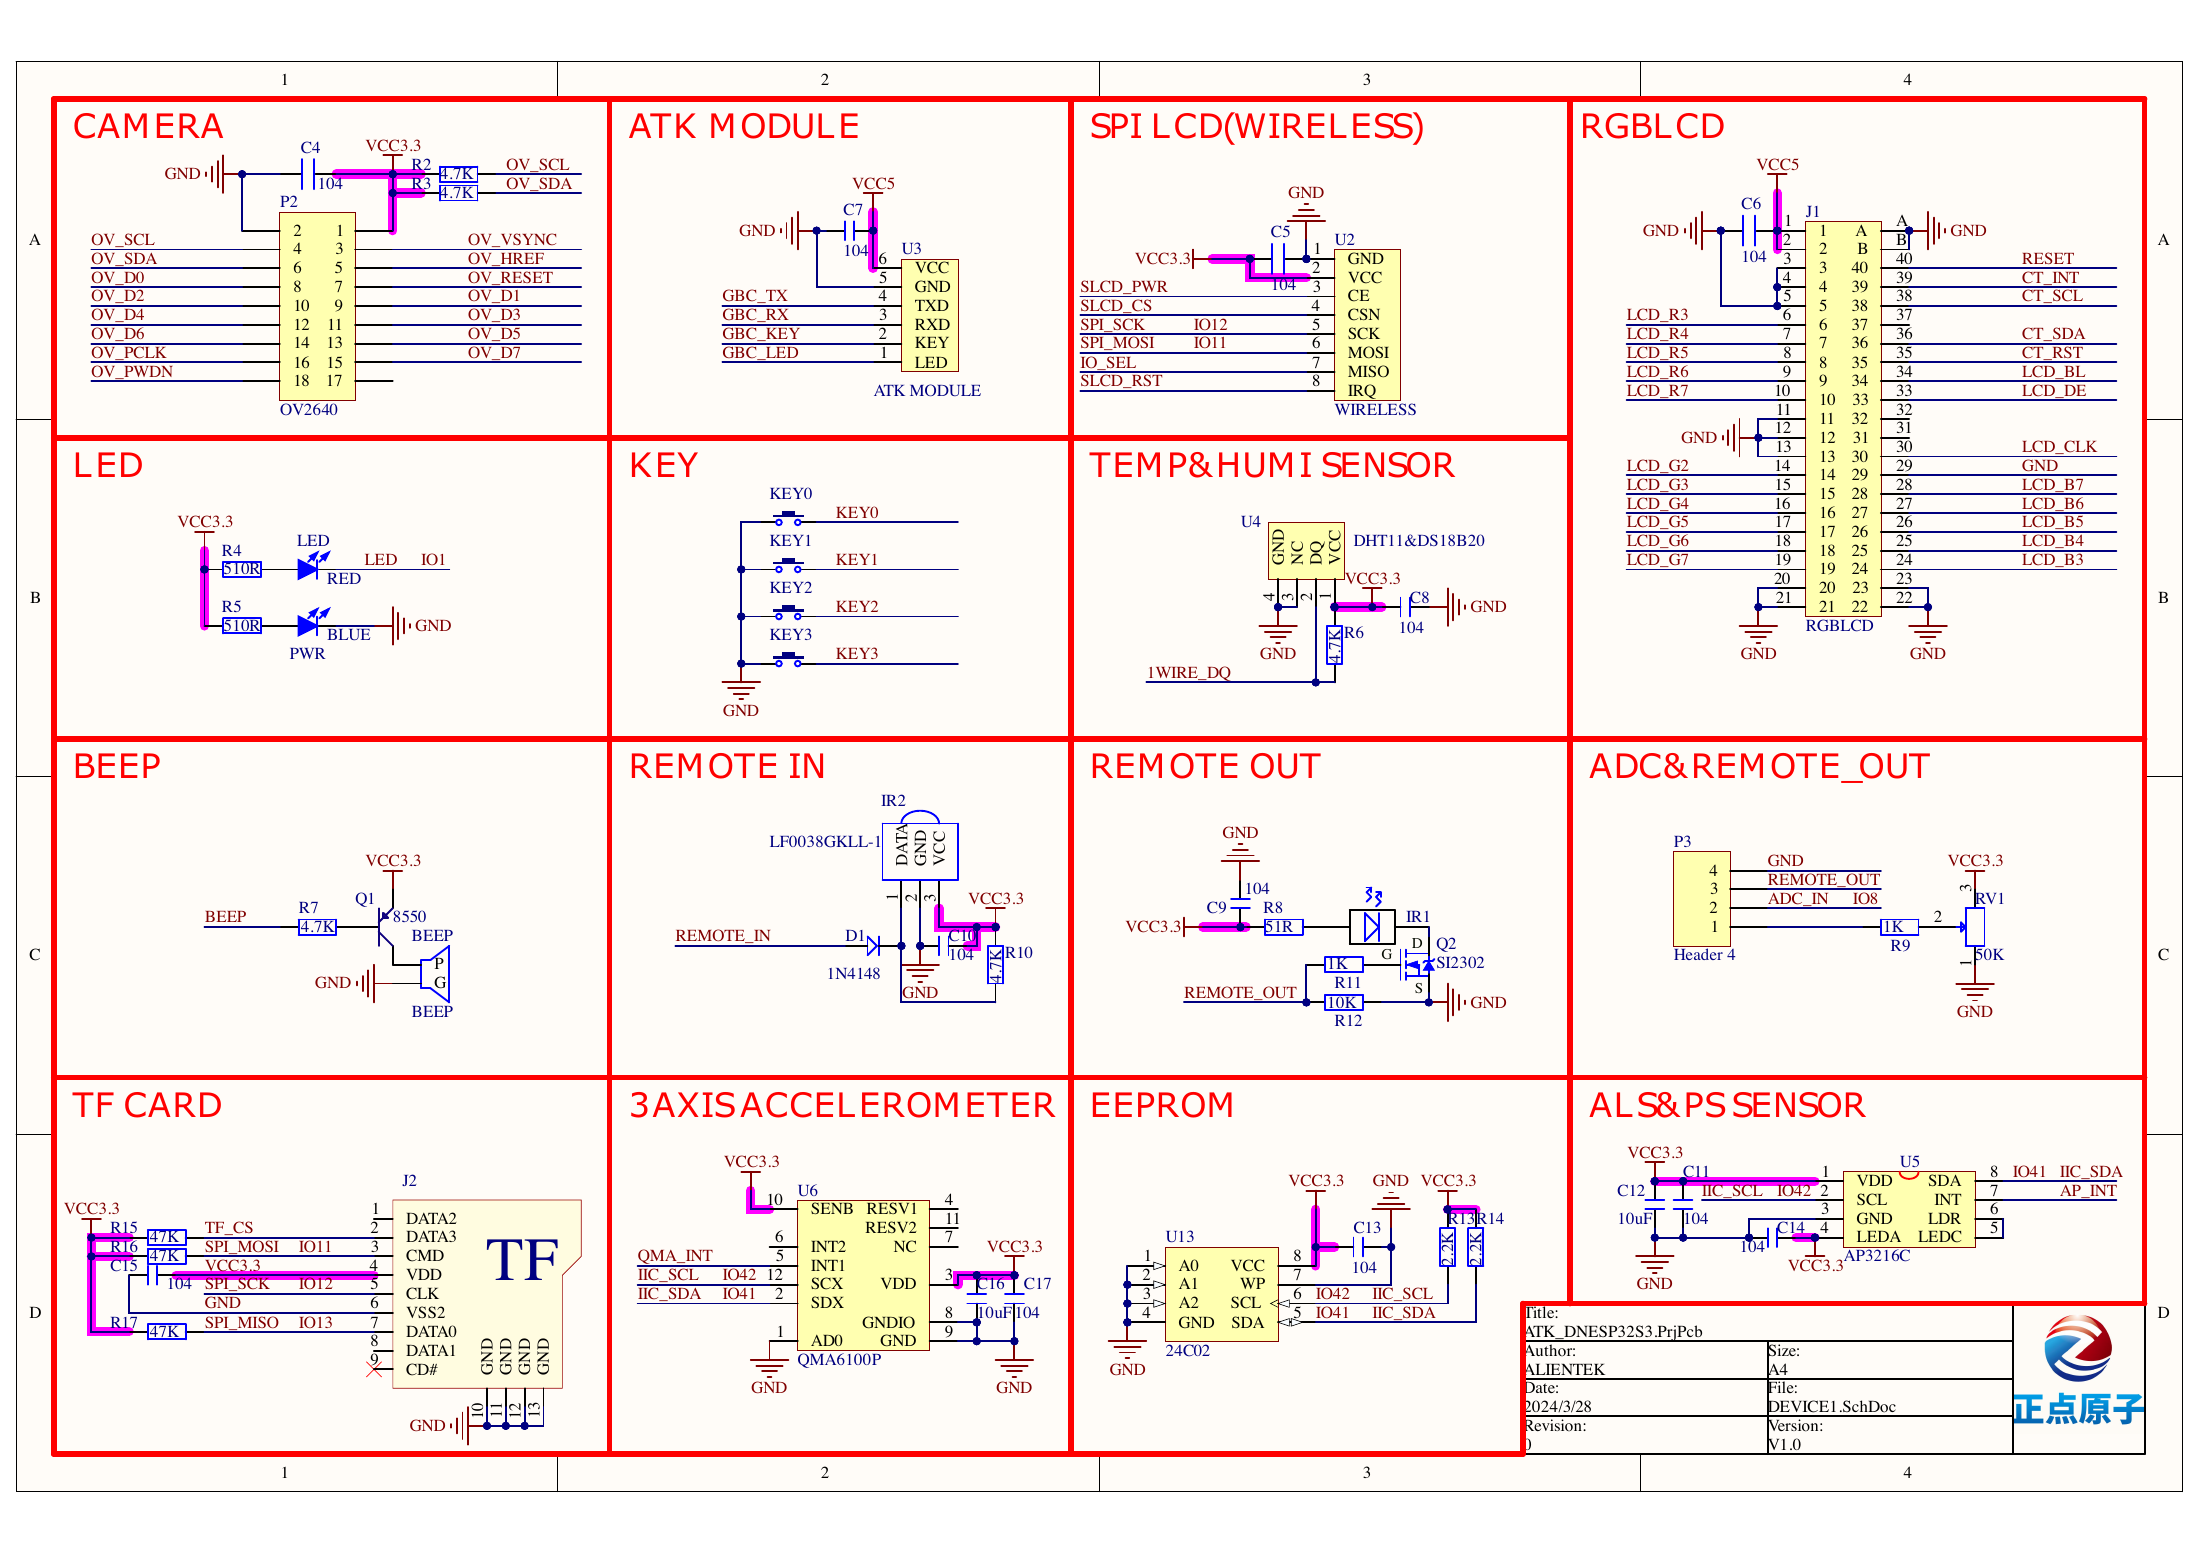The height and width of the screenshot is (1555, 2200).
Task: Select the AP3216C U5 sensor chip
Action: tap(1909, 1209)
